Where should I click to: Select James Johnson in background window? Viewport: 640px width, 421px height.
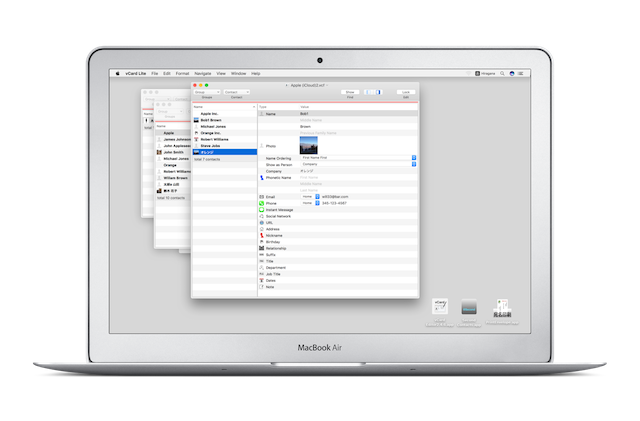coord(173,140)
